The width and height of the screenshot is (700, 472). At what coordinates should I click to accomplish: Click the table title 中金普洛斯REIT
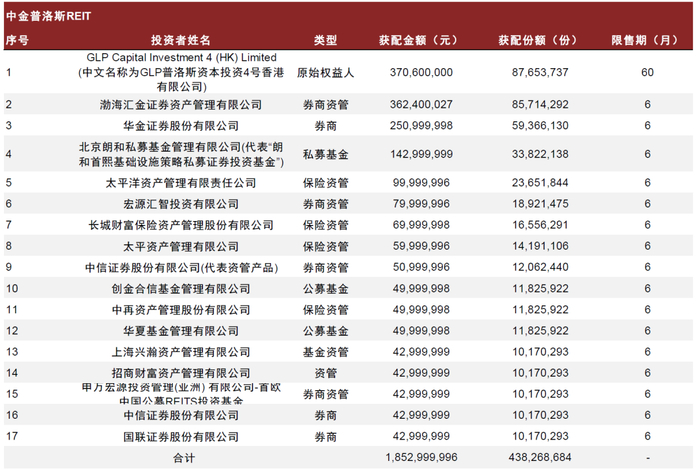tap(49, 16)
